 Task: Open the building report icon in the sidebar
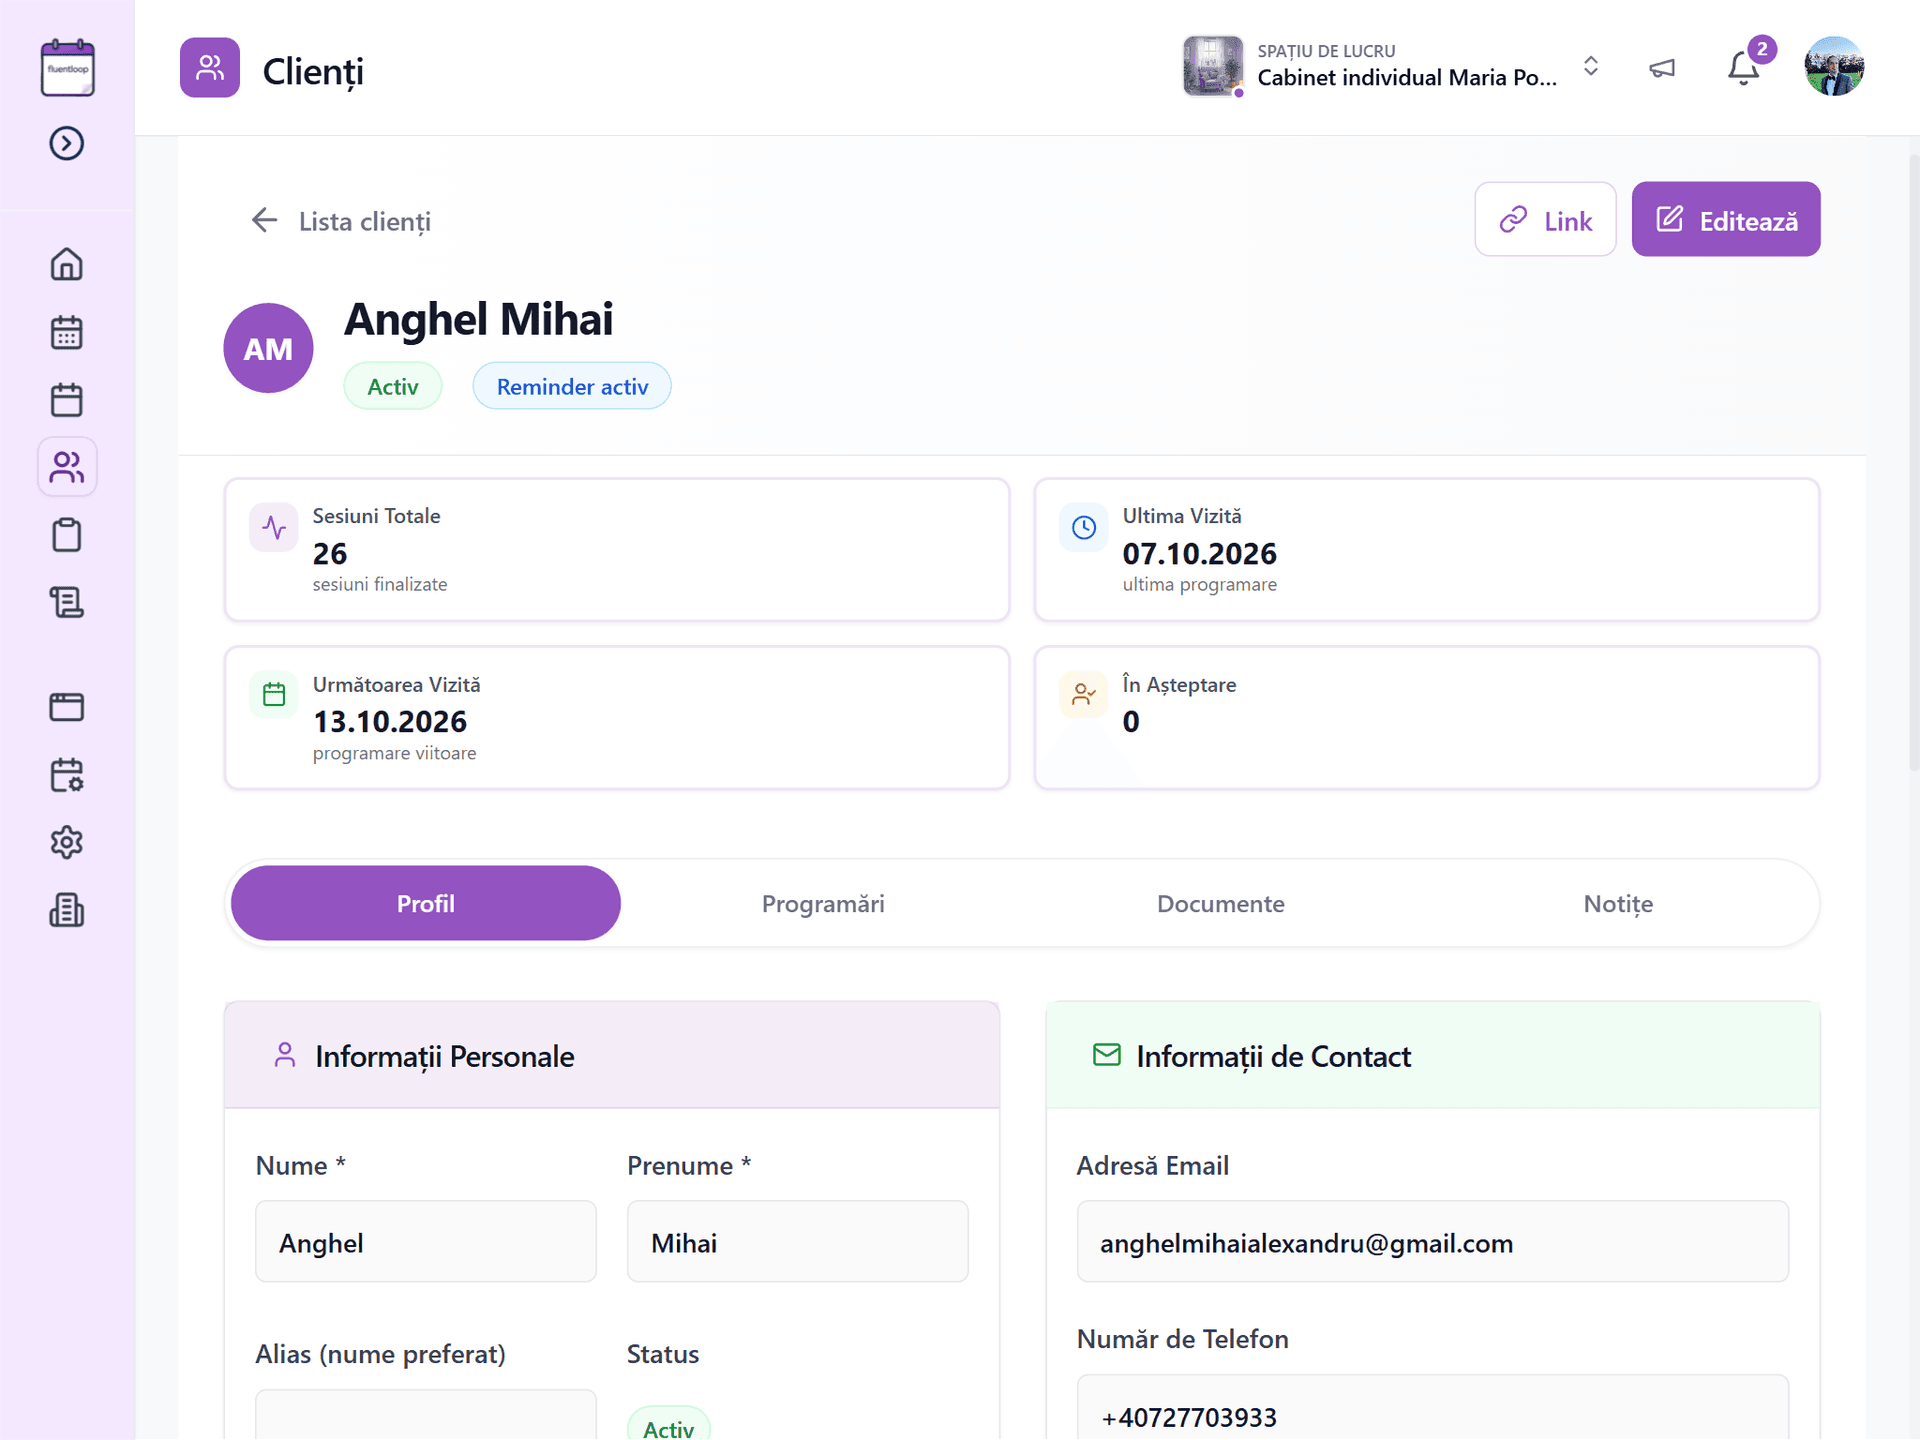coord(67,910)
